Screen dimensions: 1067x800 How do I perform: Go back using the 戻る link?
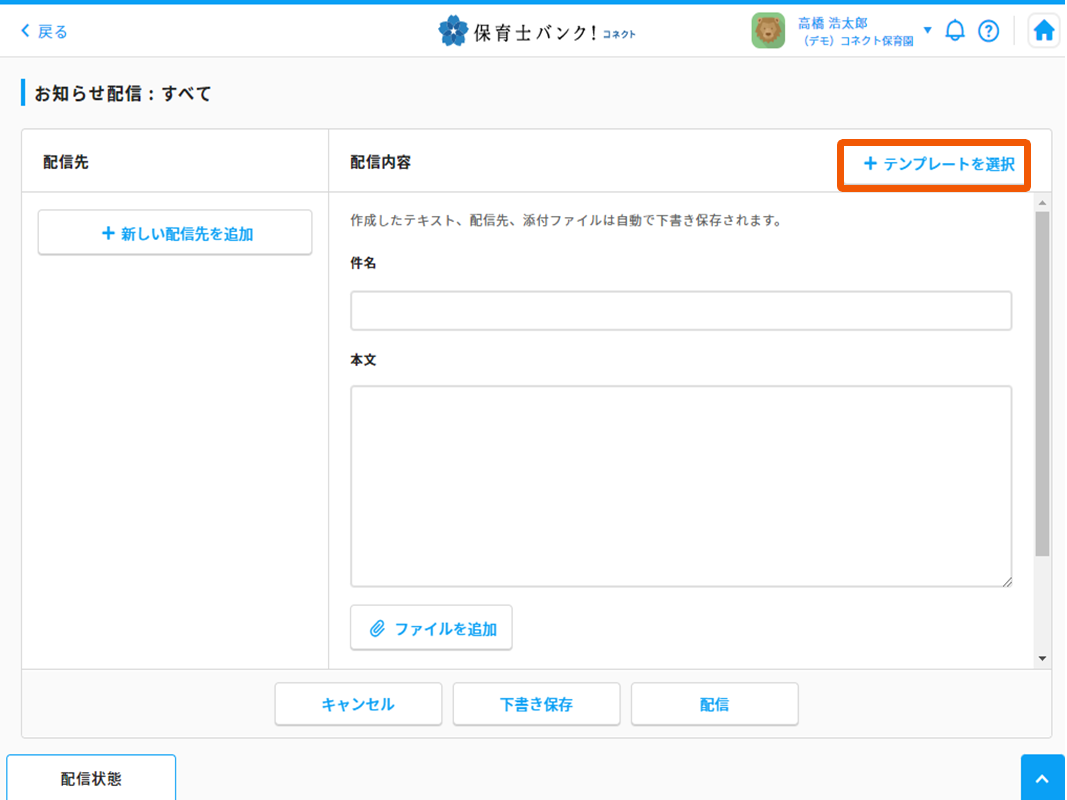pos(45,31)
